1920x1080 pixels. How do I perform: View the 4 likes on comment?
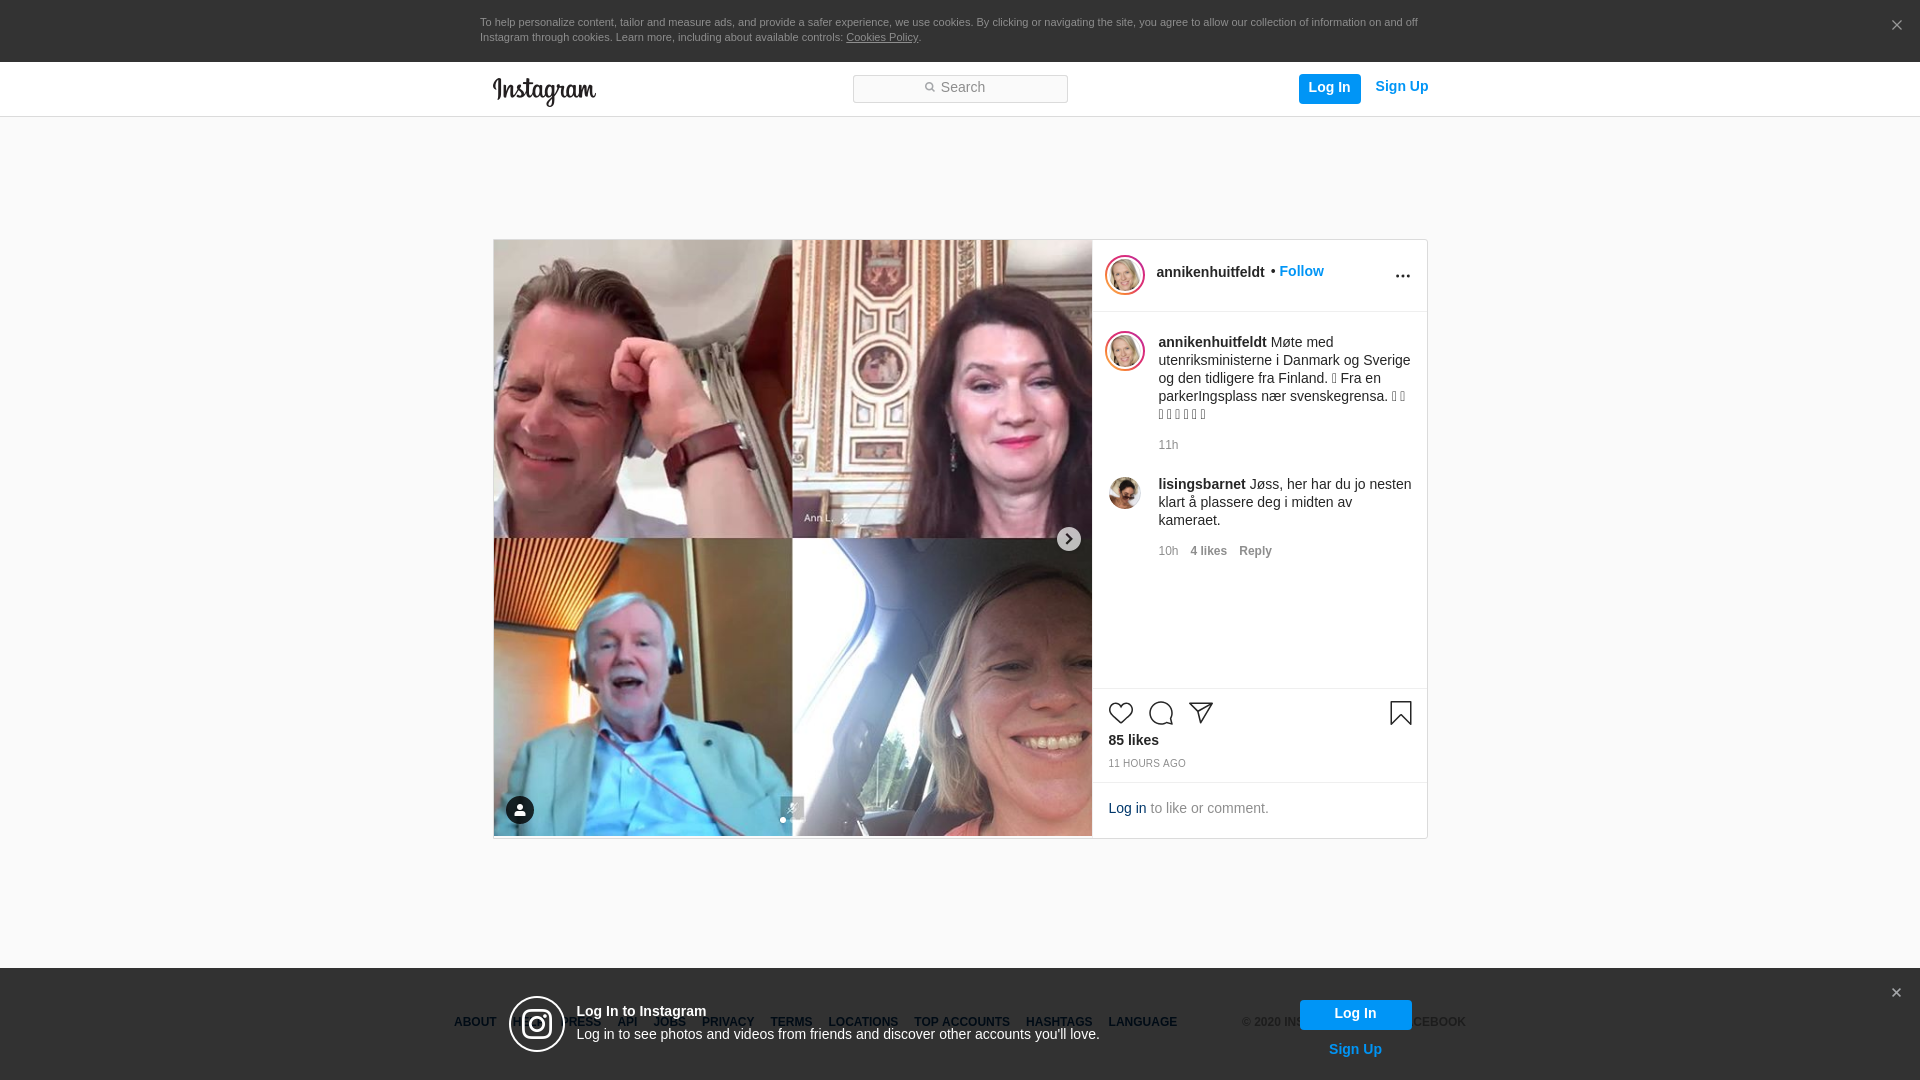click(x=1208, y=551)
